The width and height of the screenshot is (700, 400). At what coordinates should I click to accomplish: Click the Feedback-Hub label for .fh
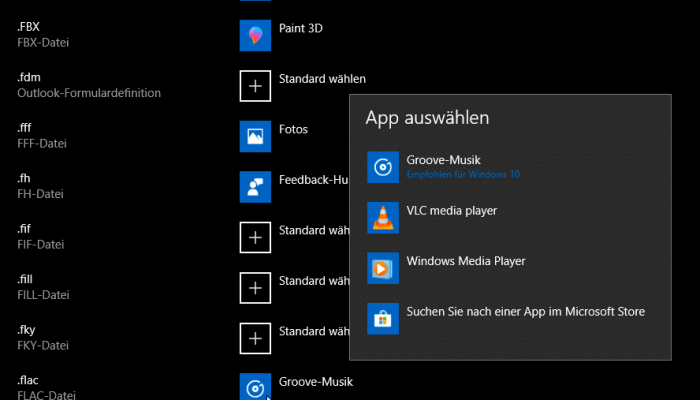point(314,180)
